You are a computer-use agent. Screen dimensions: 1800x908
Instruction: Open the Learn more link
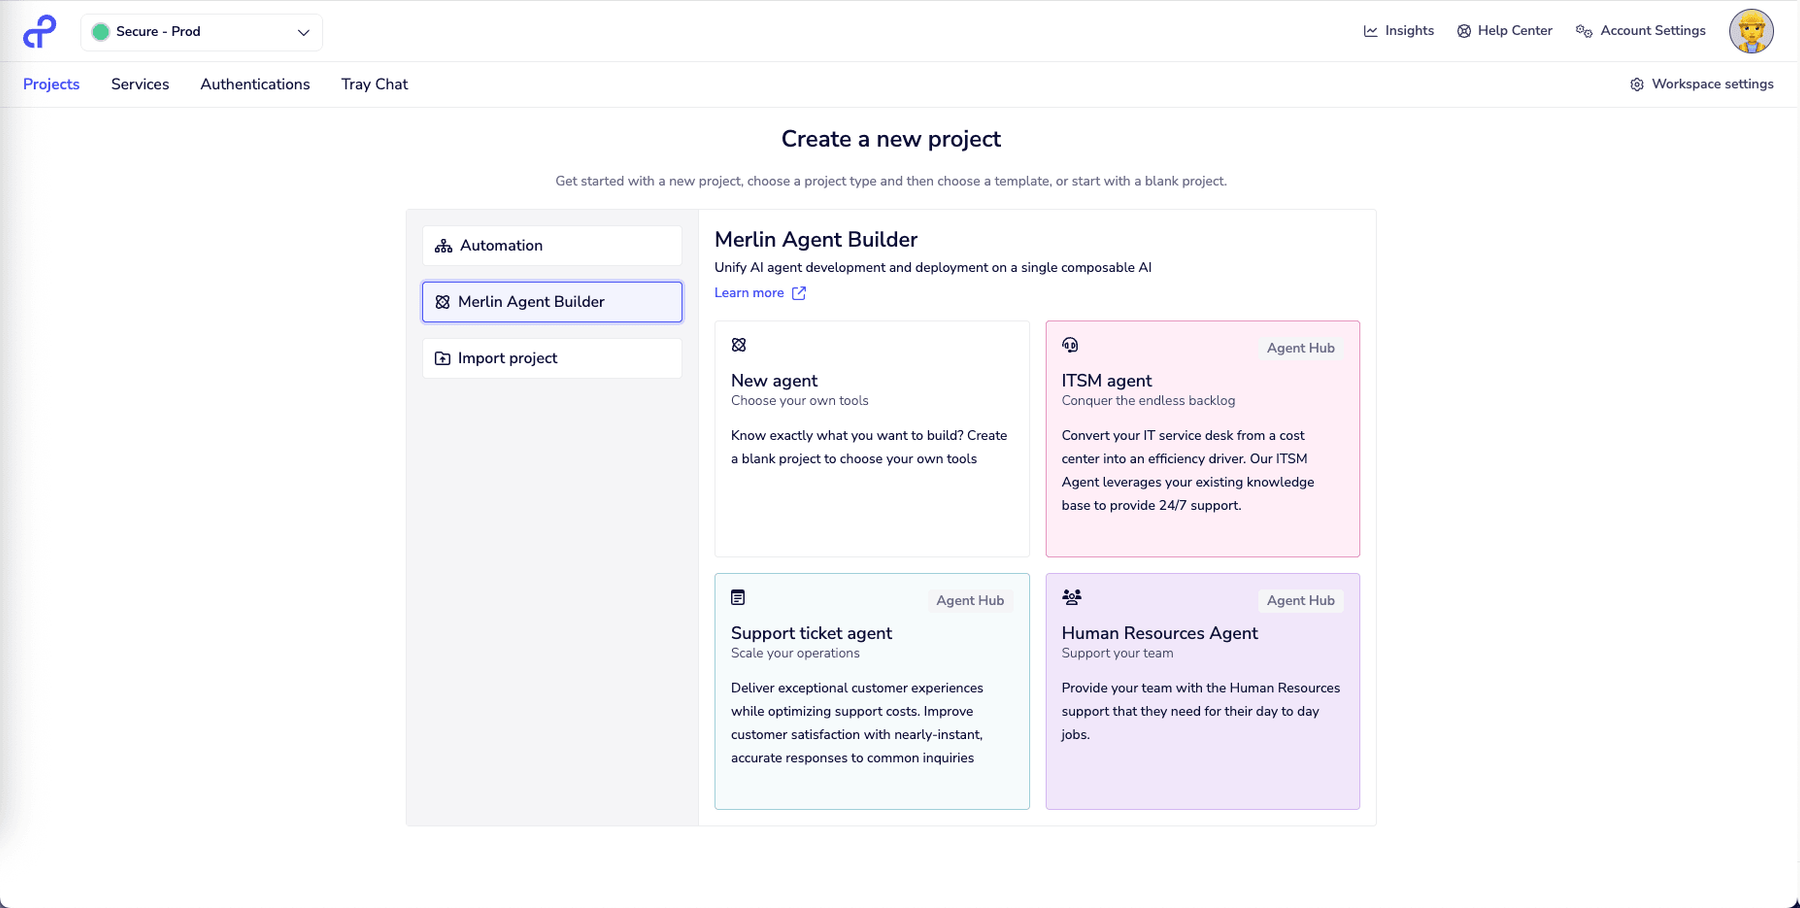point(749,293)
